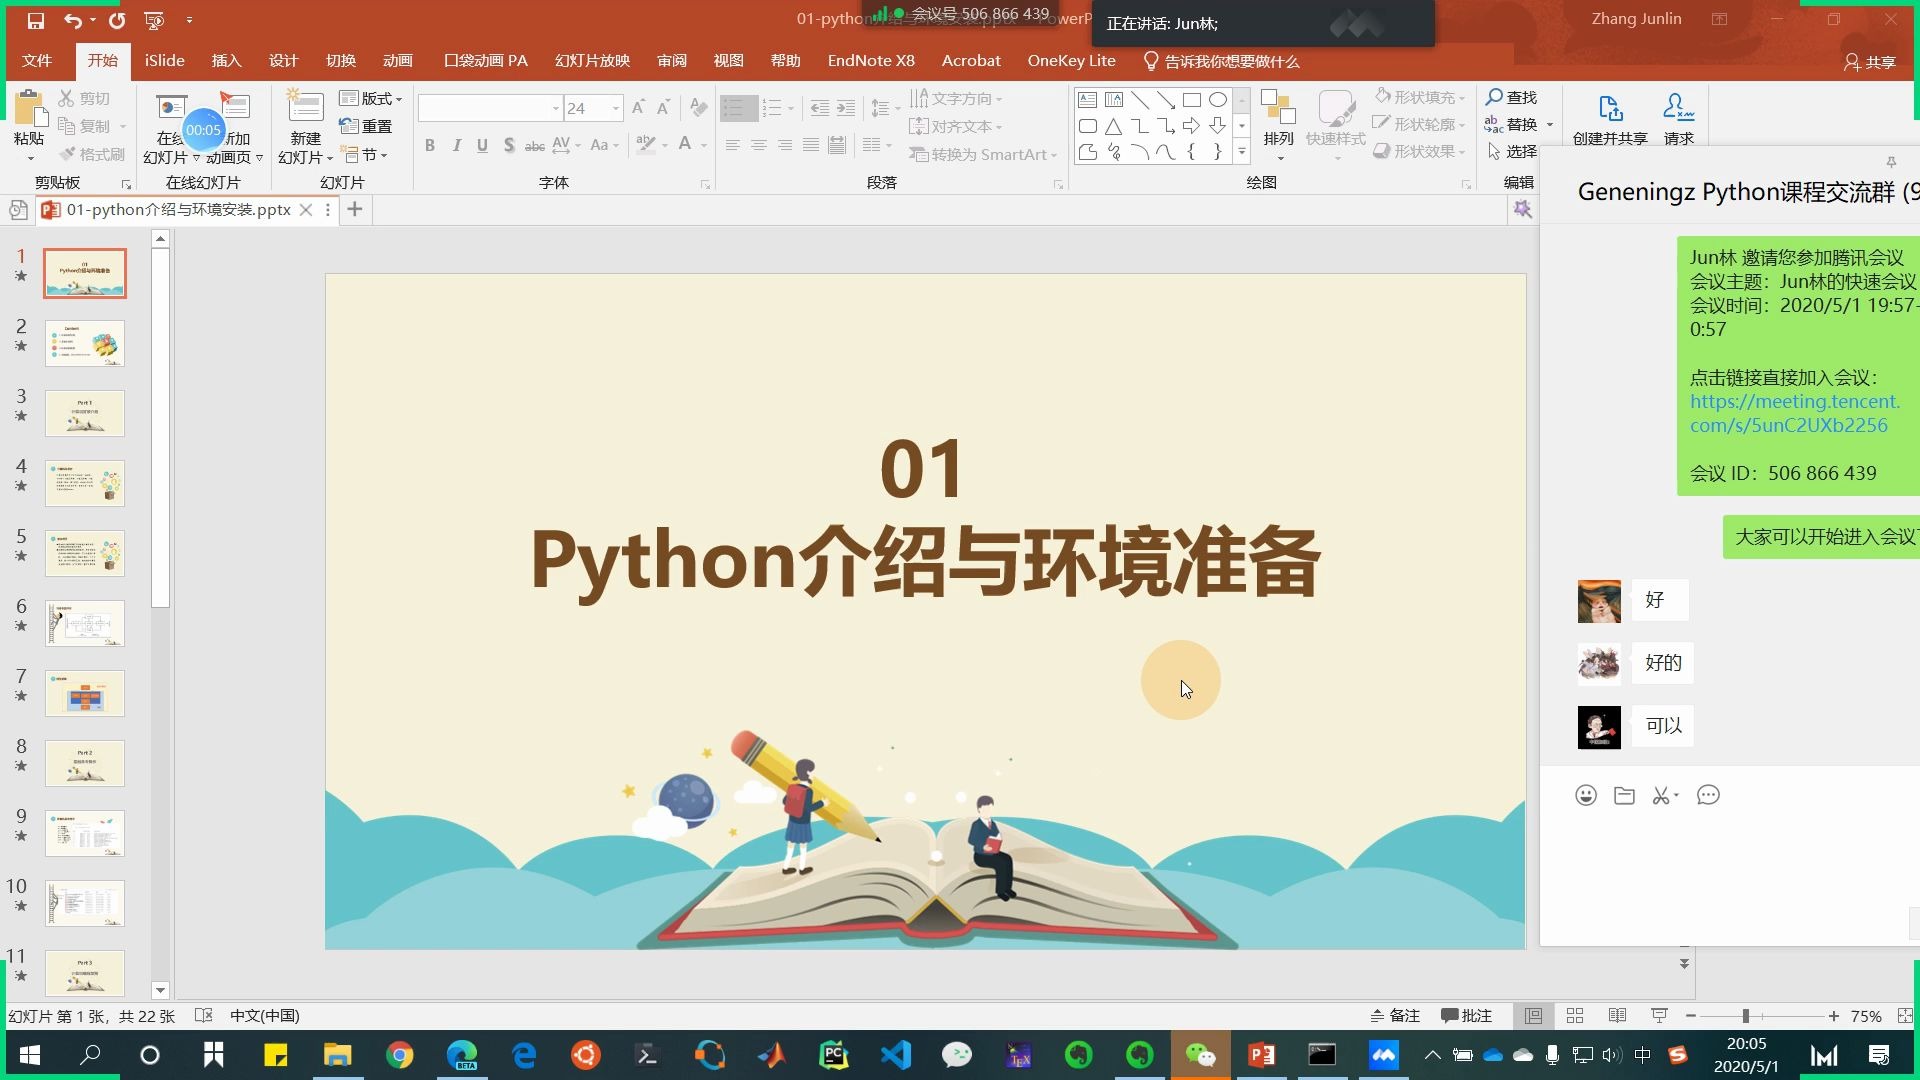Click the screenshot scissors icon in chat
The height and width of the screenshot is (1080, 1920).
click(1661, 795)
